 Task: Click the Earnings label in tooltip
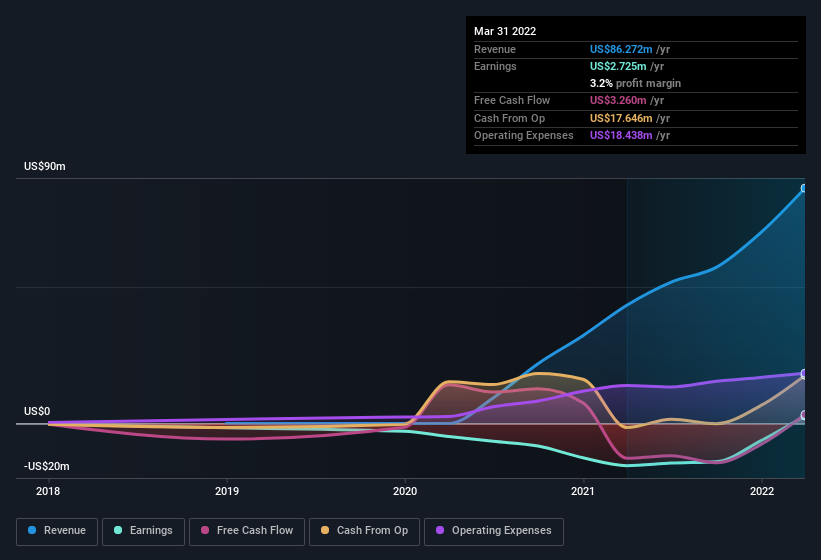pos(495,66)
